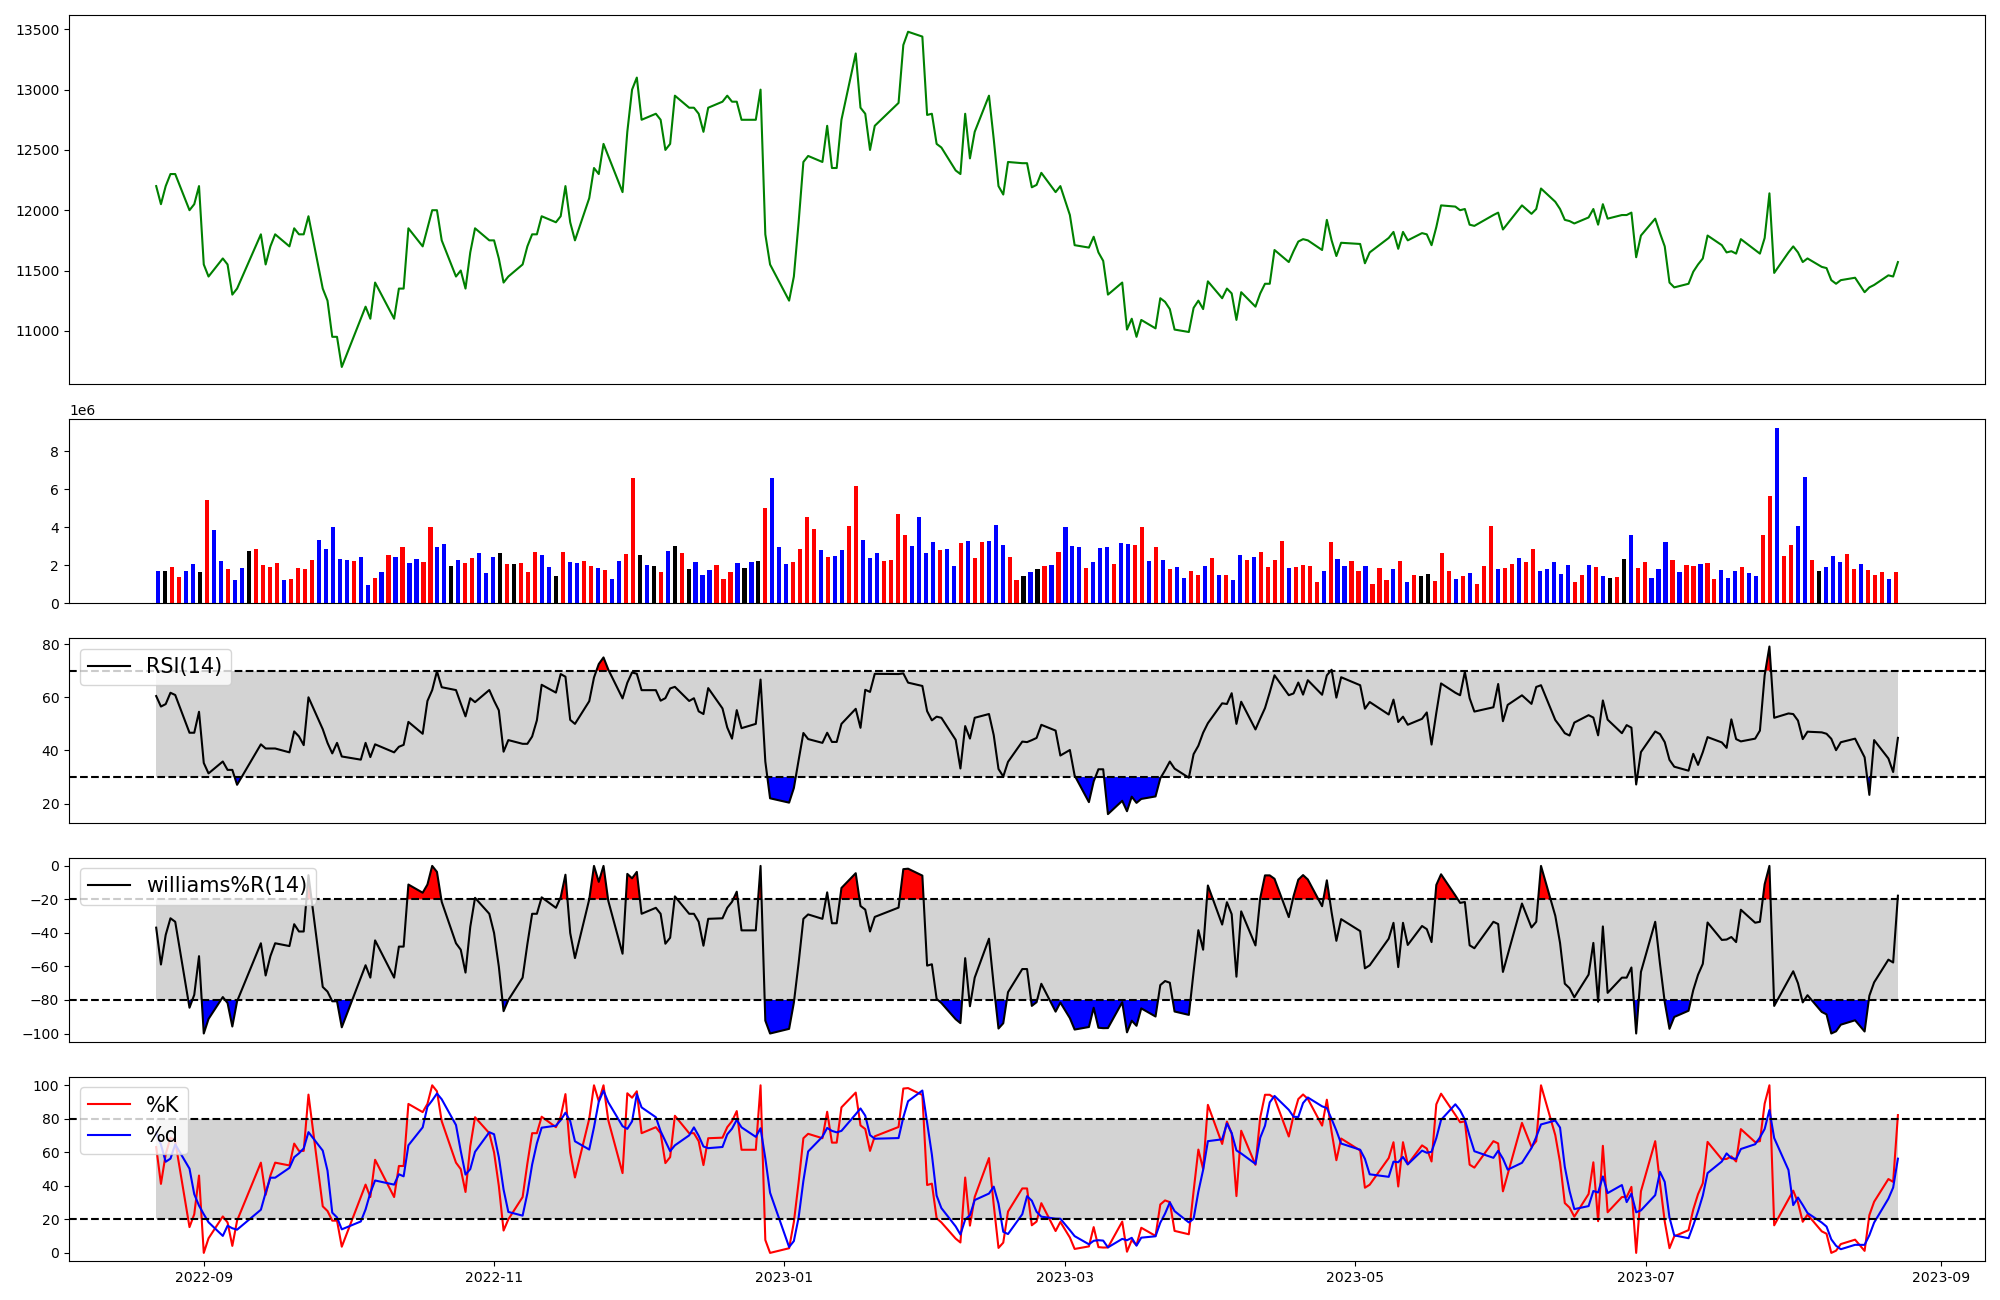
Task: Click the %K legend entry text
Action: click(162, 1105)
